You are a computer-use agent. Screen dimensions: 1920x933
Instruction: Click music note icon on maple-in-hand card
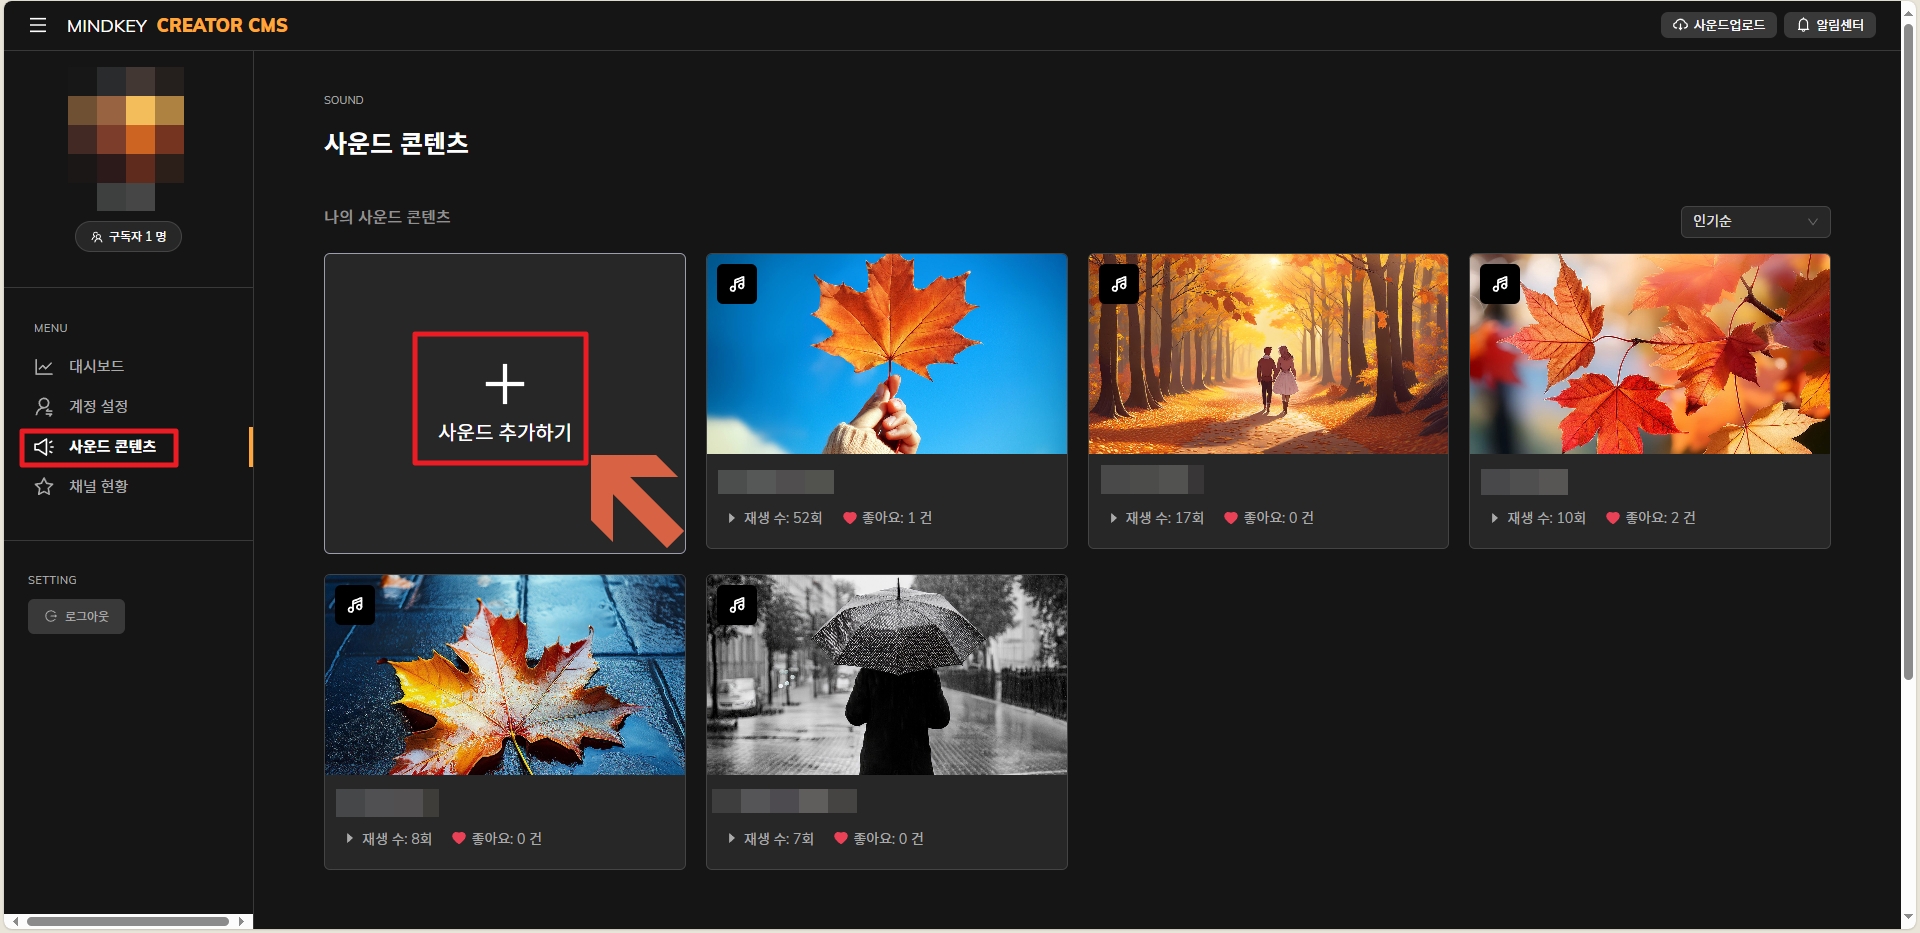click(x=737, y=284)
